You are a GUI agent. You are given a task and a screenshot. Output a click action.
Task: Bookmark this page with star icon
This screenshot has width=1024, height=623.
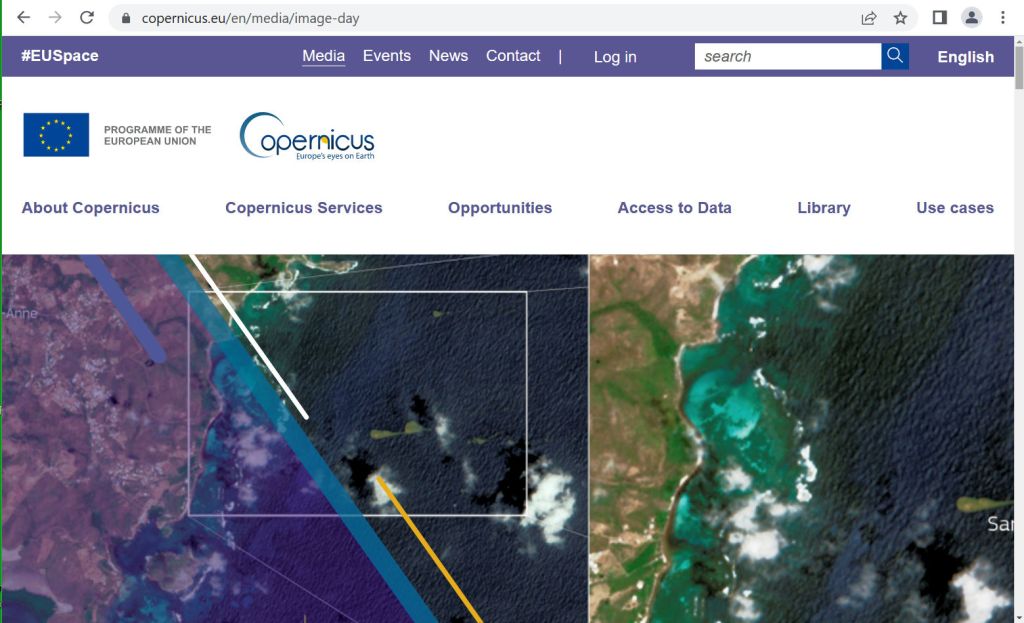(x=900, y=18)
